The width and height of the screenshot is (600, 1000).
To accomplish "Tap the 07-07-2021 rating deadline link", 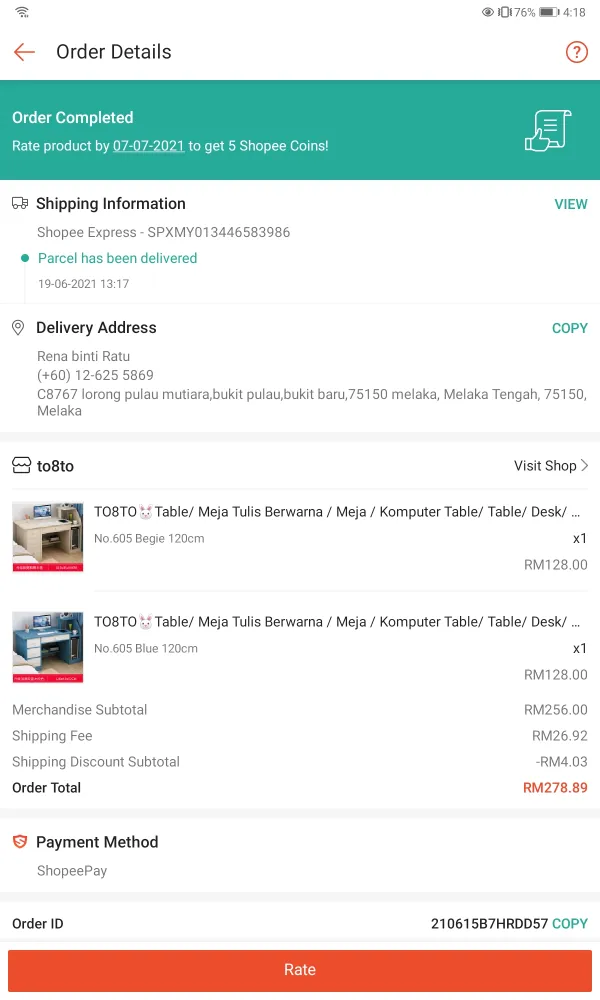I will click(149, 146).
